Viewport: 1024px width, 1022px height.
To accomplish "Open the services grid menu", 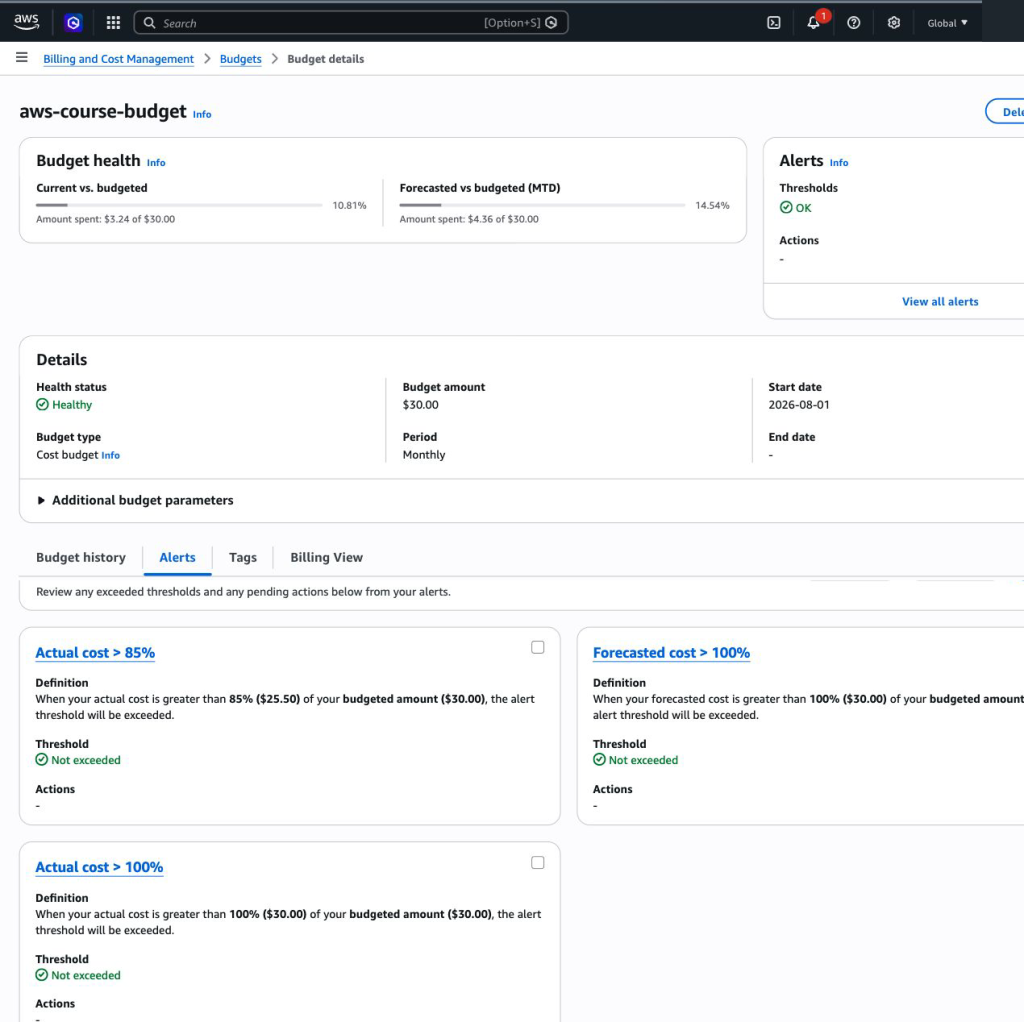I will pyautogui.click(x=113, y=23).
